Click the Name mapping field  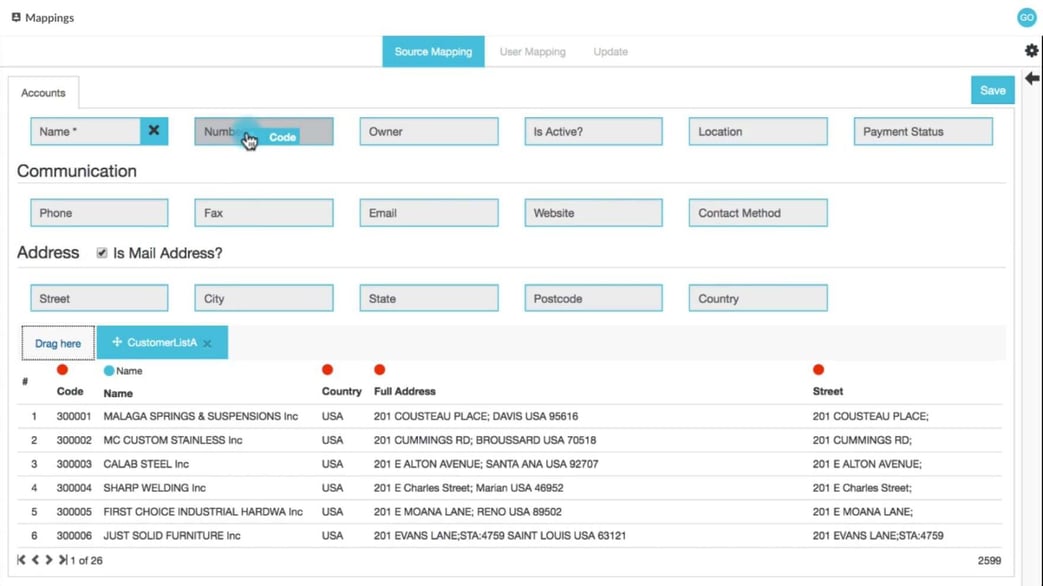[85, 131]
